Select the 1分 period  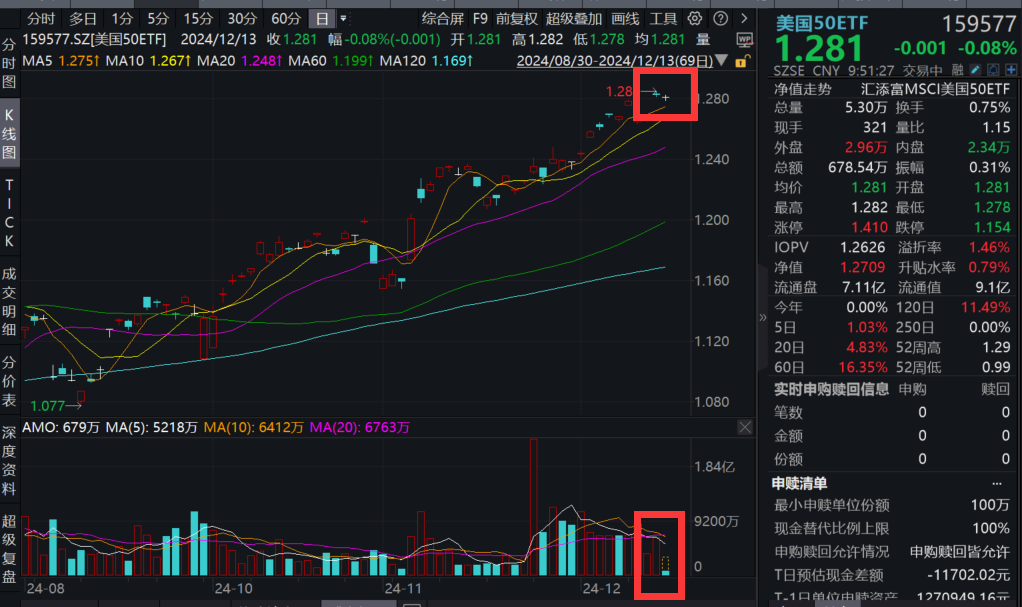(x=122, y=18)
